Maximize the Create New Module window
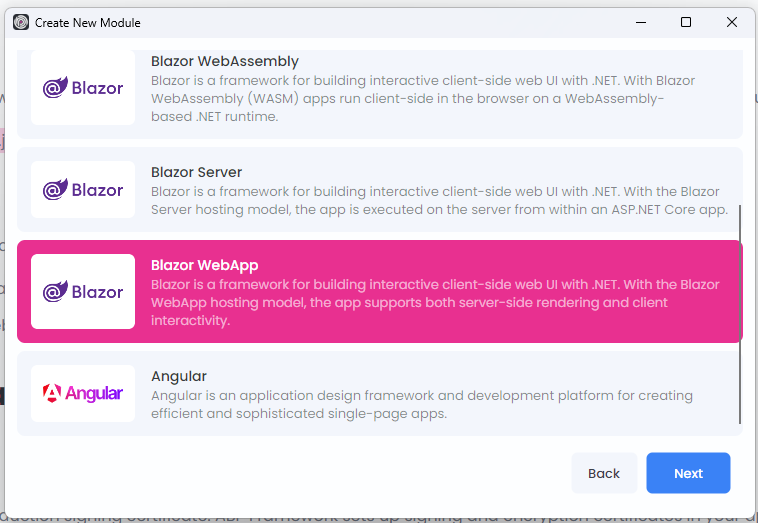The height and width of the screenshot is (523, 758). [x=686, y=22]
